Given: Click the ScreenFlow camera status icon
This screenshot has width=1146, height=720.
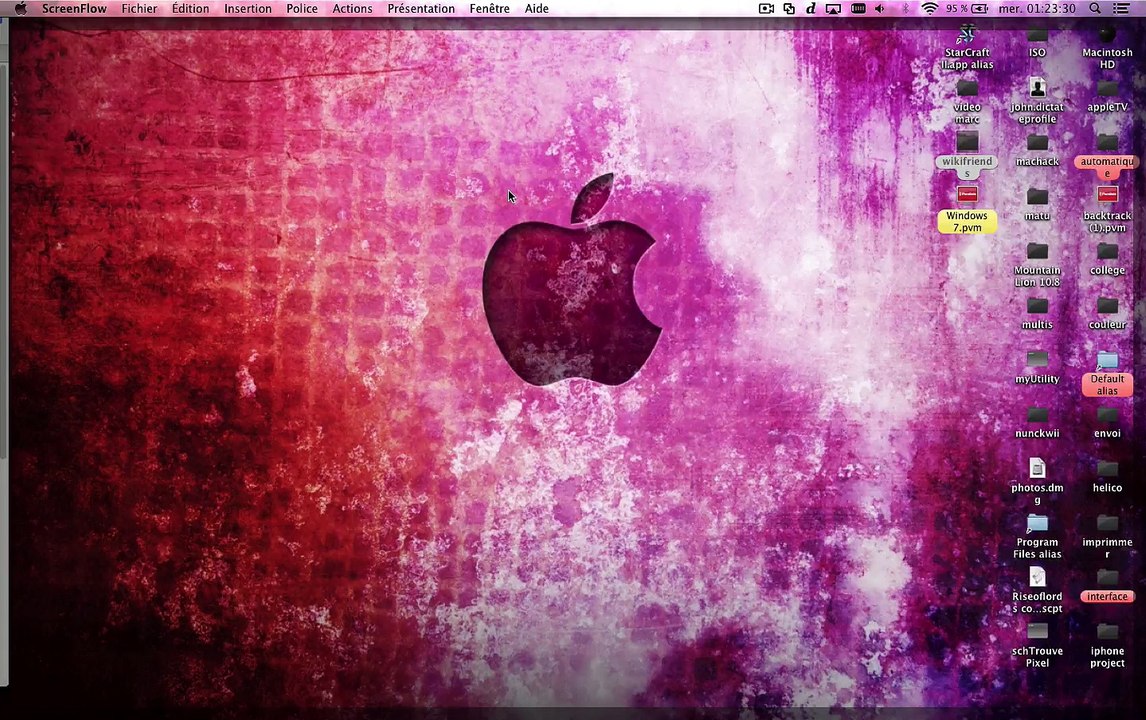Looking at the screenshot, I should point(766,9).
